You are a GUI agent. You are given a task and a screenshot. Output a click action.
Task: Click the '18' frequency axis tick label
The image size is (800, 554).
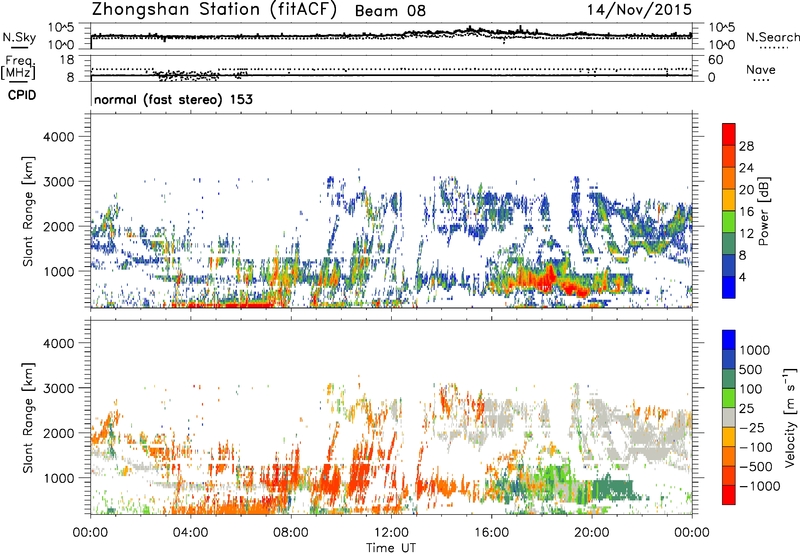click(x=67, y=60)
